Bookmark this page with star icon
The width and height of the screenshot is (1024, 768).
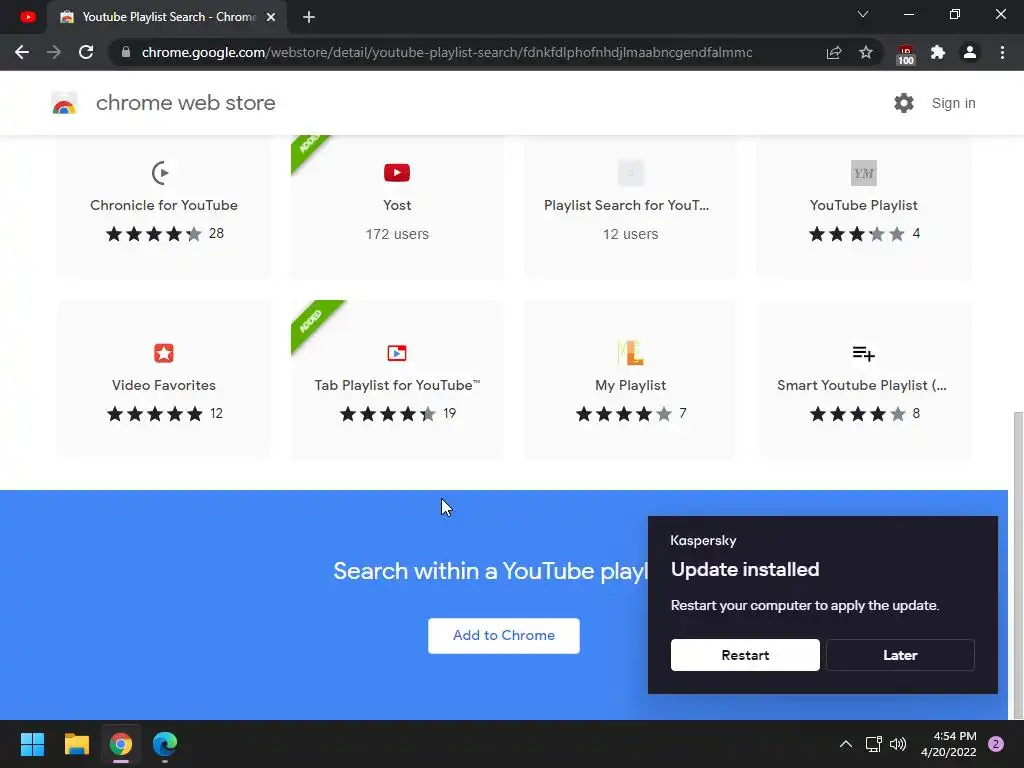[866, 52]
